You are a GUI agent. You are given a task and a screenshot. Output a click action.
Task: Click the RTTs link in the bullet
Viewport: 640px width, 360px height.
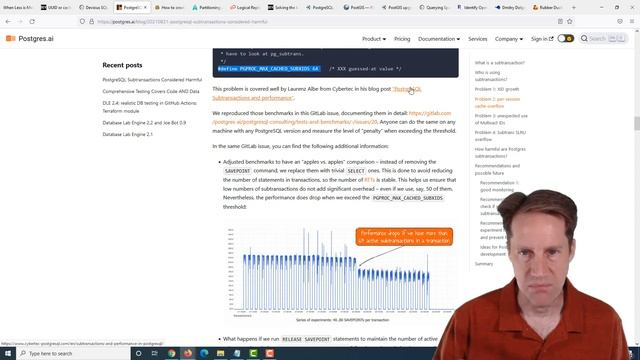click(x=369, y=180)
